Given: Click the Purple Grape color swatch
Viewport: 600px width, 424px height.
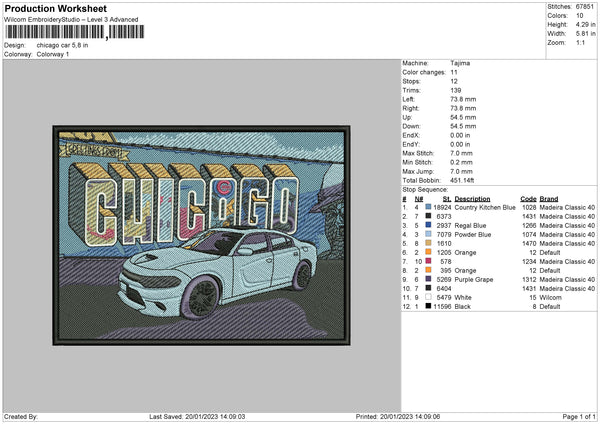Looking at the screenshot, I should click(428, 279).
